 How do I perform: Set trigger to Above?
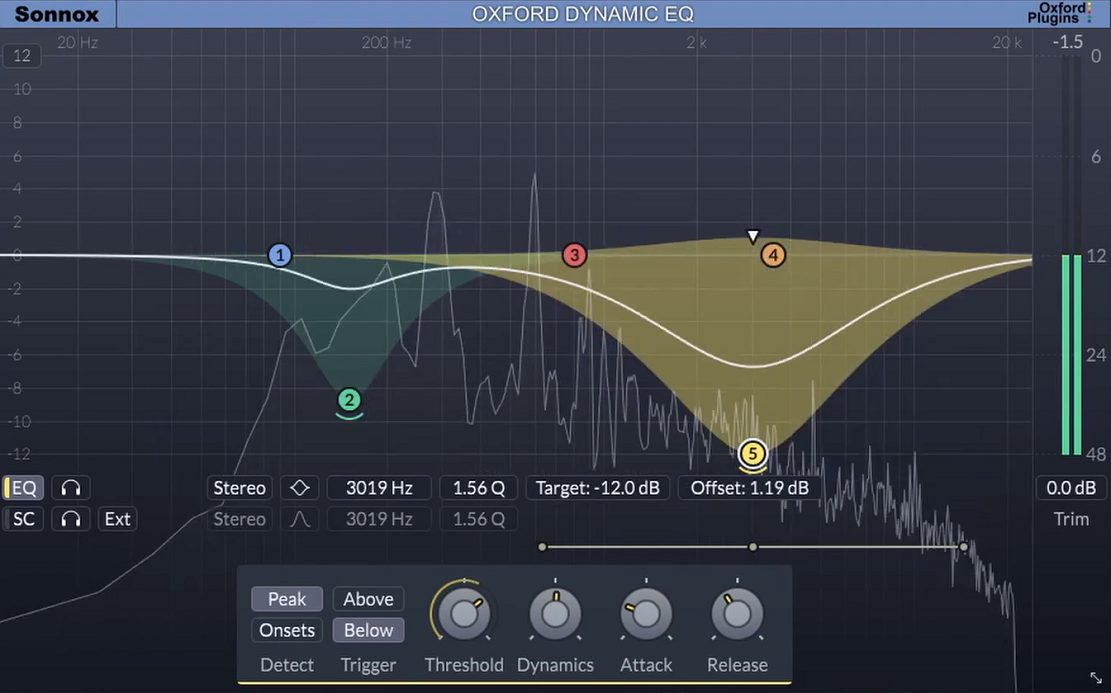tap(368, 599)
